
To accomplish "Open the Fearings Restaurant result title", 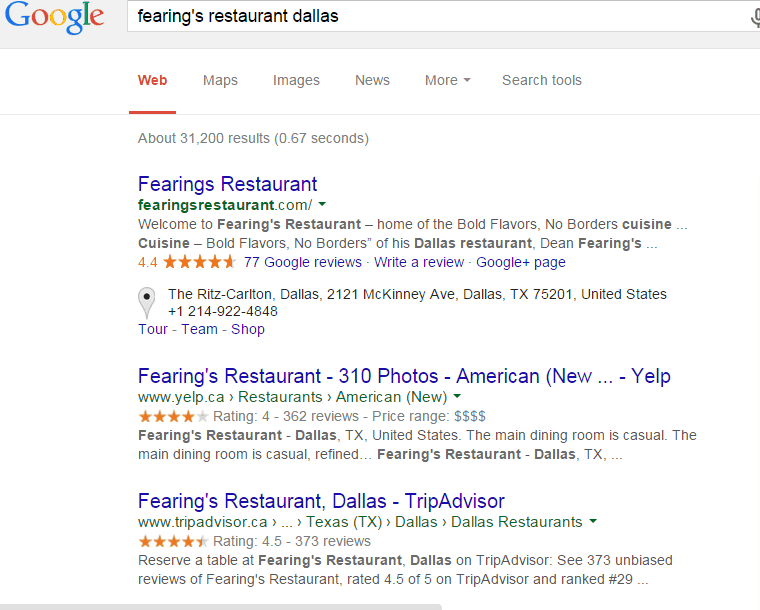I will 227,184.
